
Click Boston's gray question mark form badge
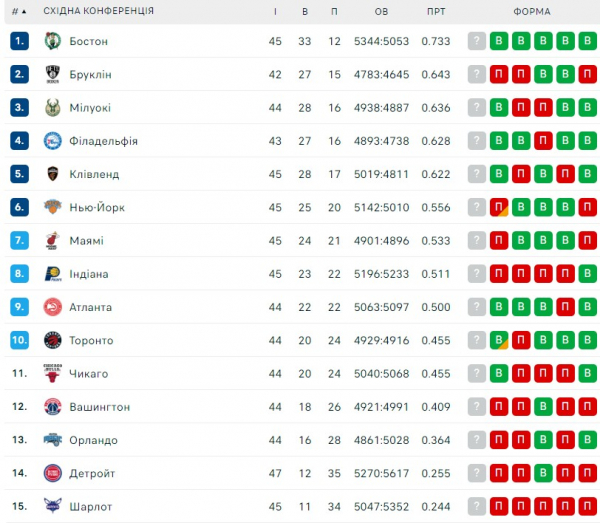click(477, 41)
